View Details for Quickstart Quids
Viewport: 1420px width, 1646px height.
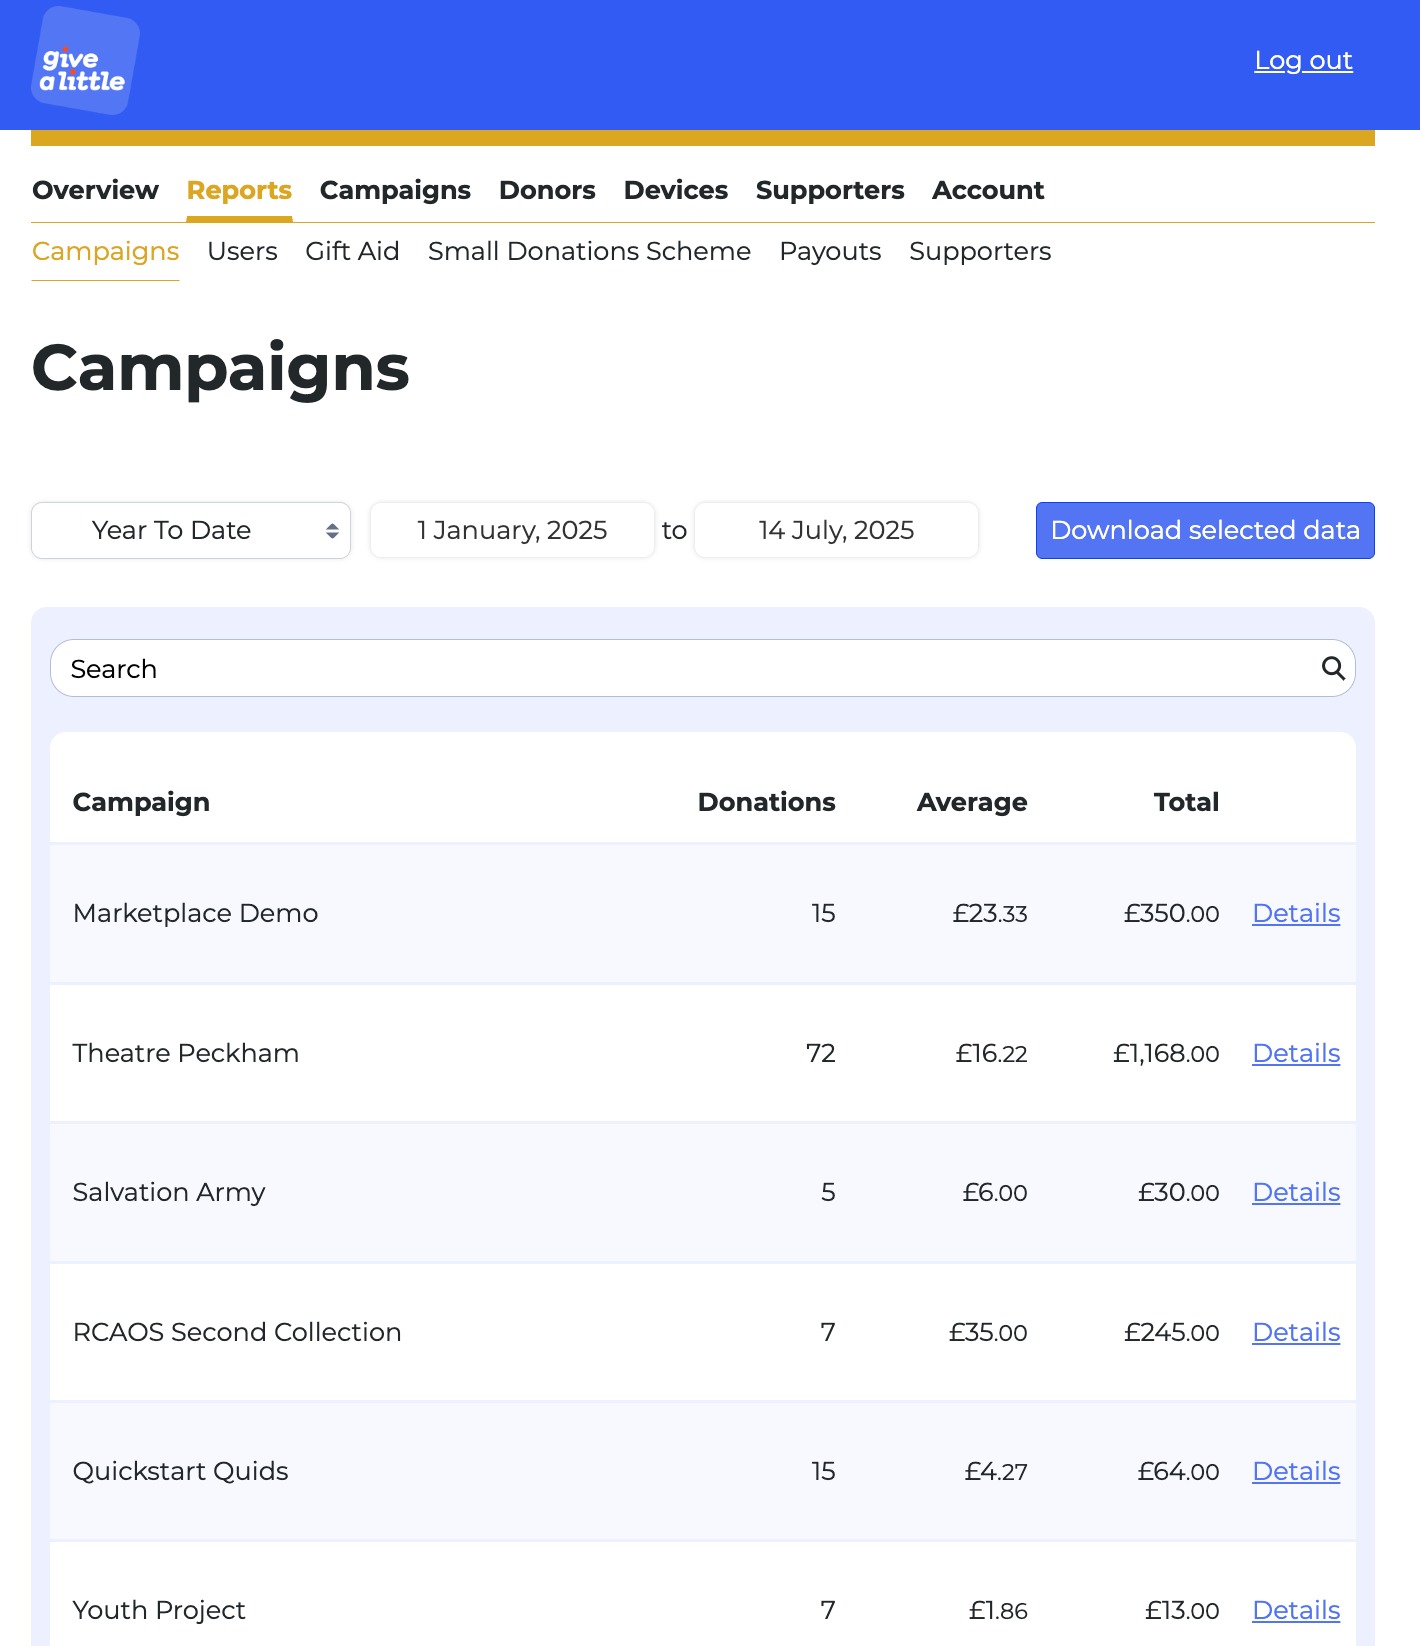[x=1296, y=1471]
